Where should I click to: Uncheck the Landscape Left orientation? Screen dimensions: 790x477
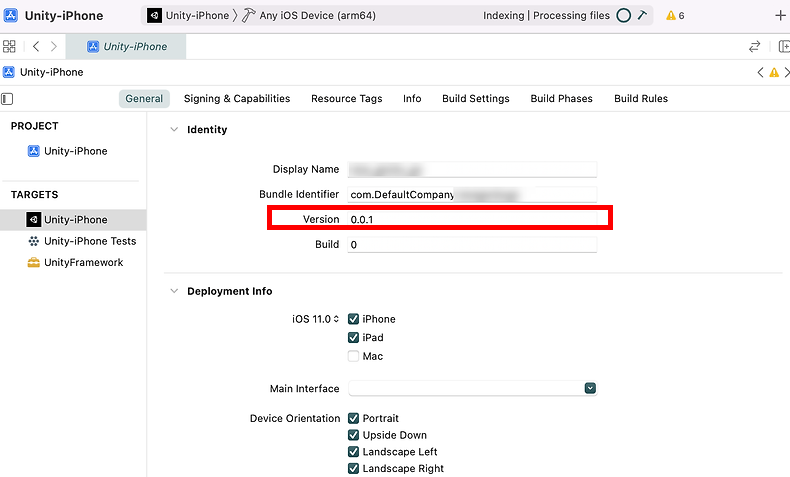(x=353, y=452)
